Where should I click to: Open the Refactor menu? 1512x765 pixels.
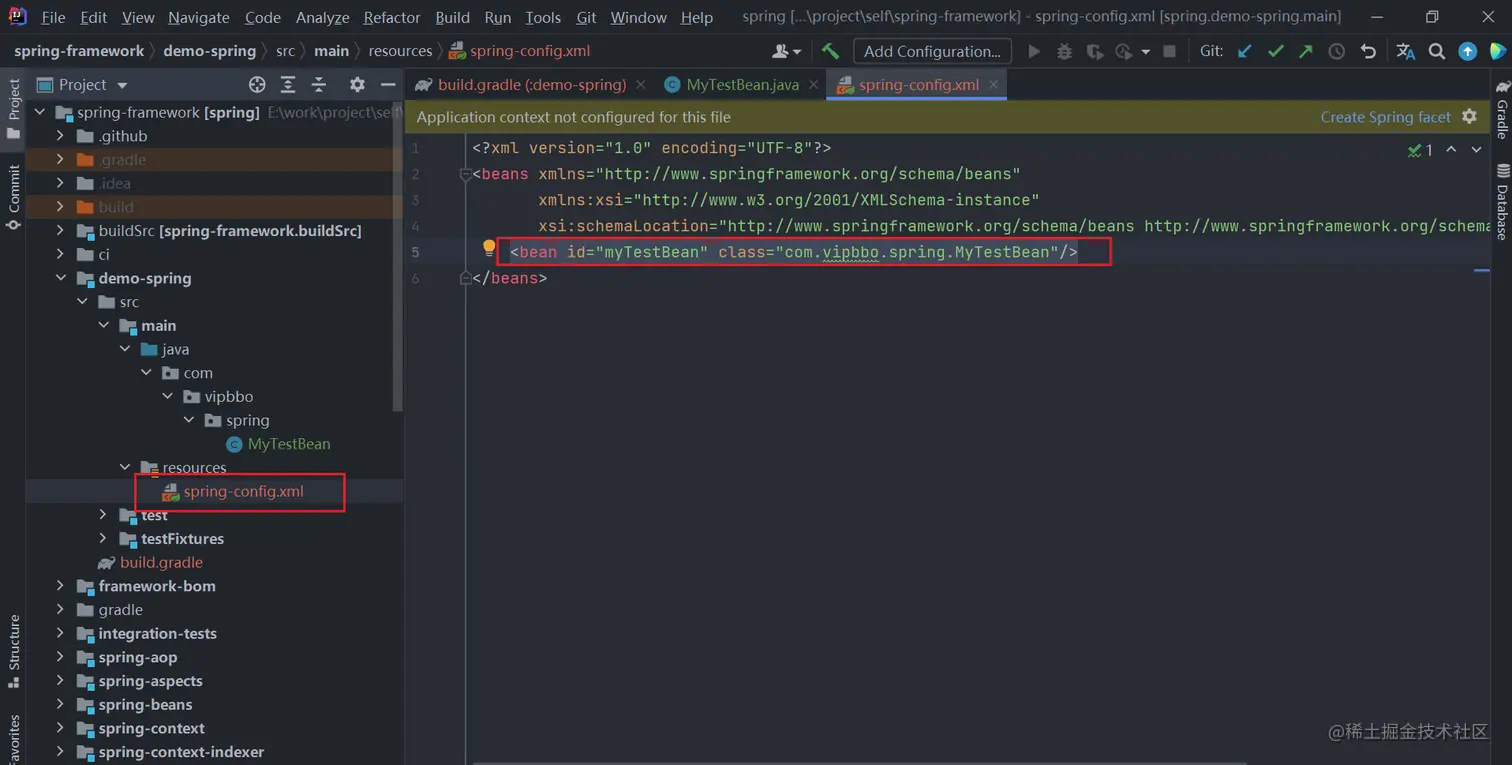click(x=392, y=17)
